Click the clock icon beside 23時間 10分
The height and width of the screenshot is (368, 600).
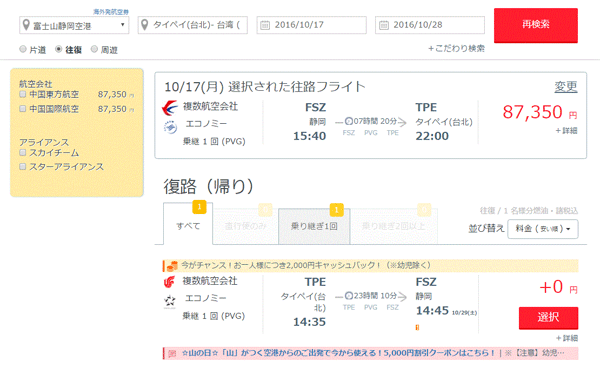(349, 296)
